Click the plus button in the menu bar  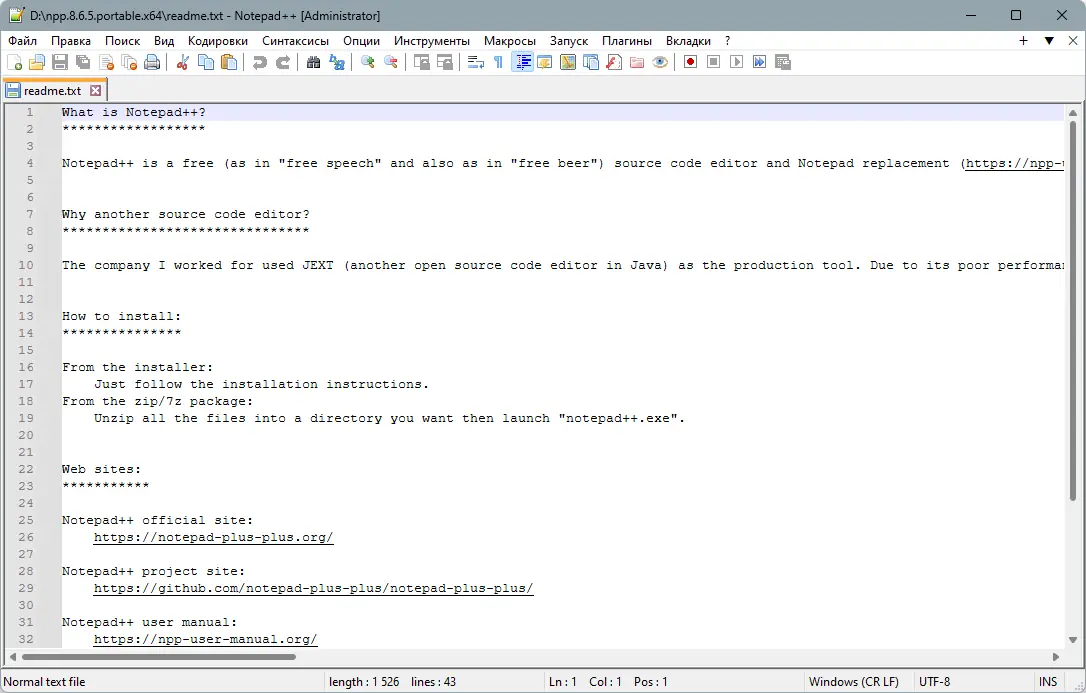coord(1024,41)
